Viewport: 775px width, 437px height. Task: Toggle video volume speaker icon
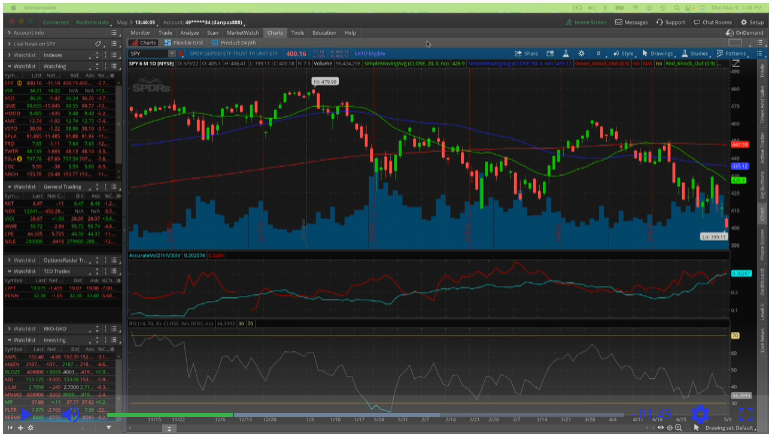point(71,414)
